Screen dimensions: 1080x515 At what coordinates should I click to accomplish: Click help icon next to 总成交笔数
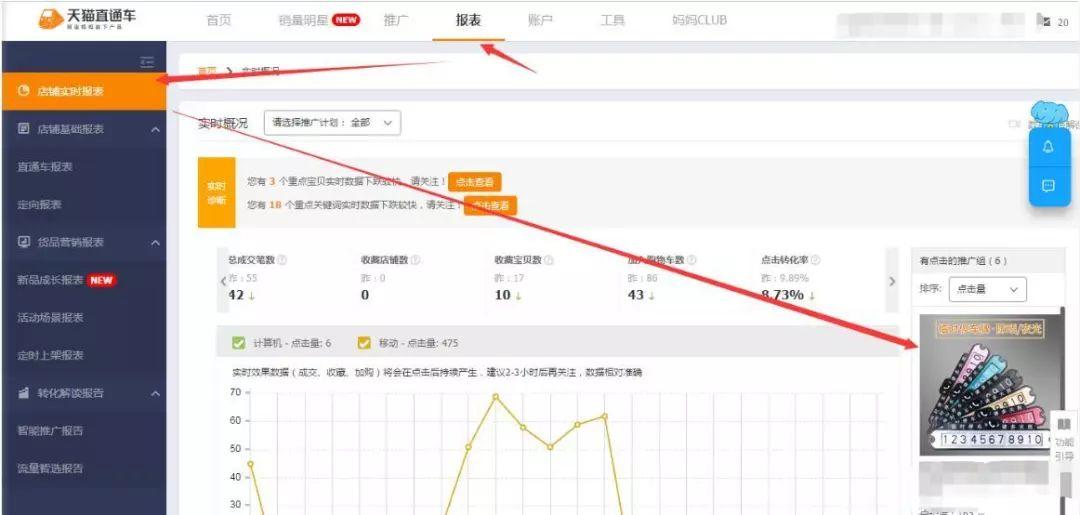pos(282,260)
